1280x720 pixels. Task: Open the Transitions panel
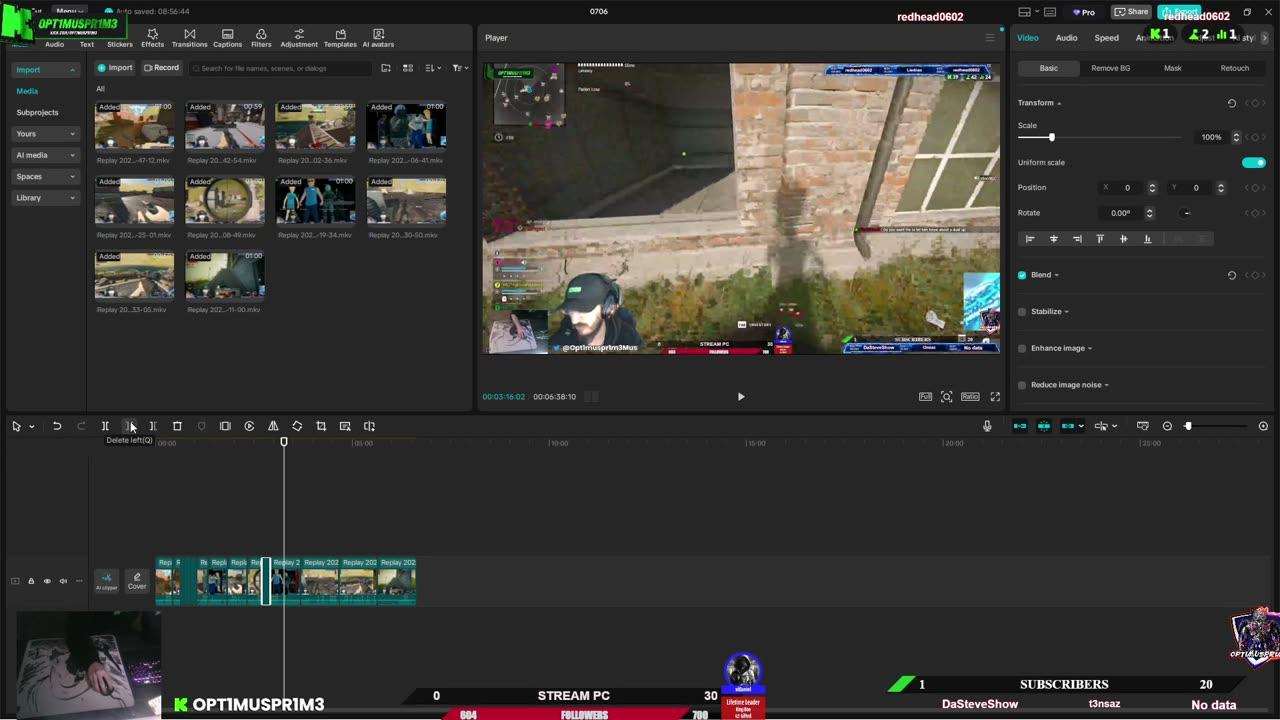pyautogui.click(x=189, y=38)
